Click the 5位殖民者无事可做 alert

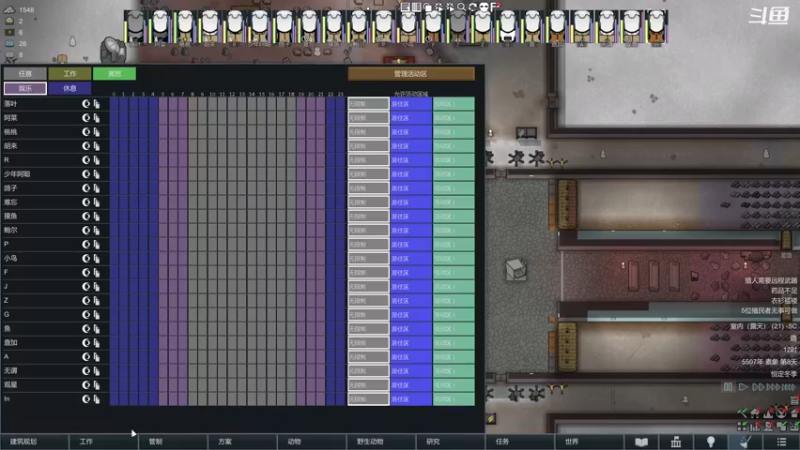point(769,311)
